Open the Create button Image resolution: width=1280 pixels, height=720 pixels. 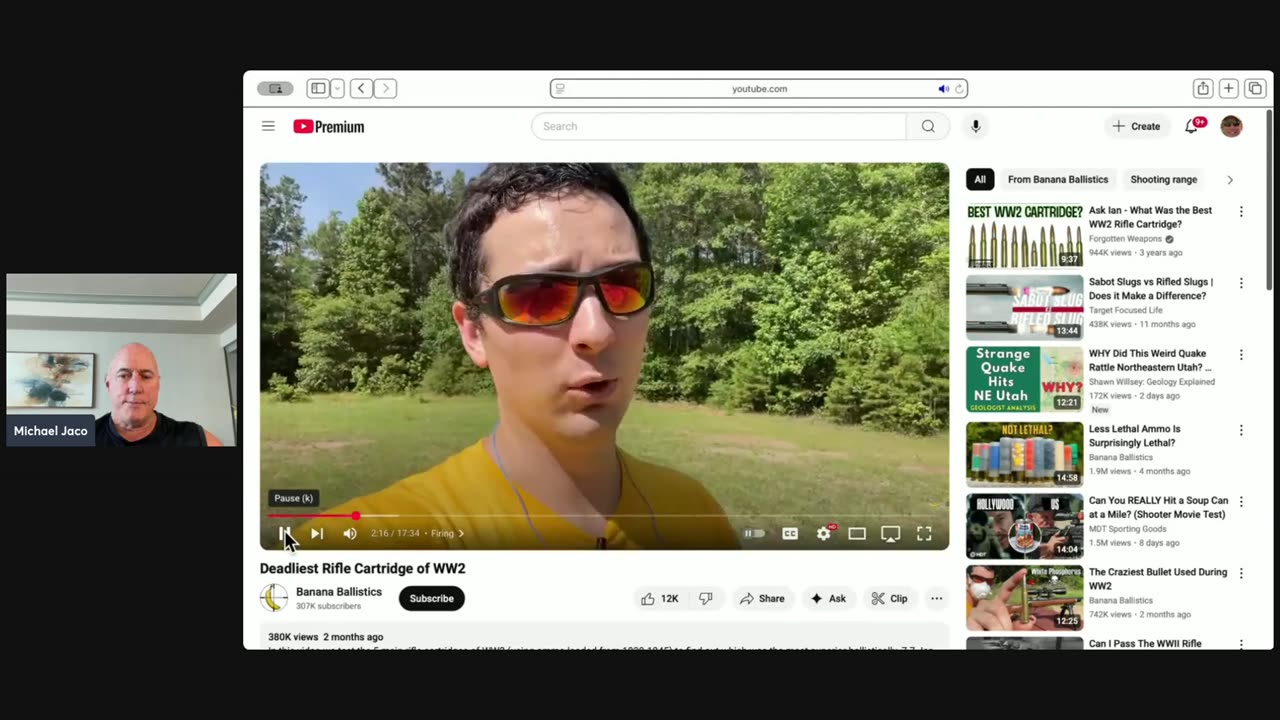point(1136,126)
